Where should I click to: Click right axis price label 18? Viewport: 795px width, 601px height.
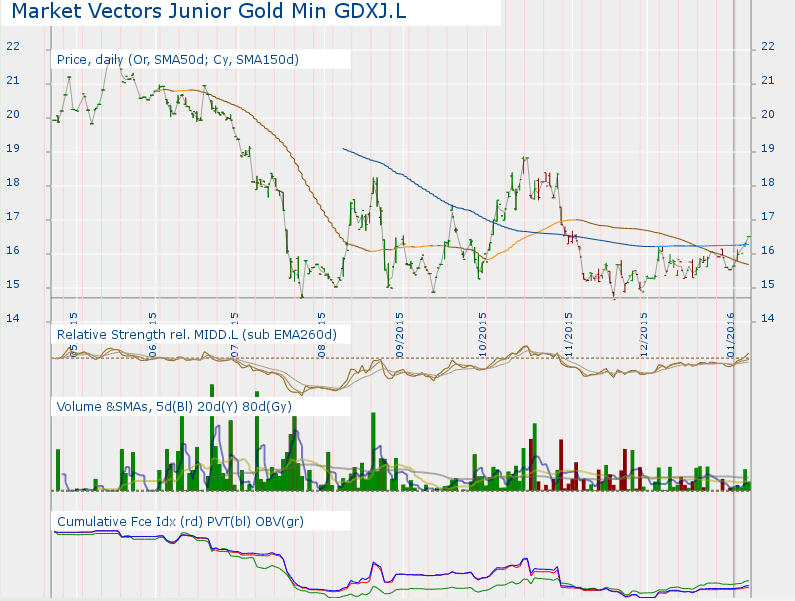pos(768,182)
